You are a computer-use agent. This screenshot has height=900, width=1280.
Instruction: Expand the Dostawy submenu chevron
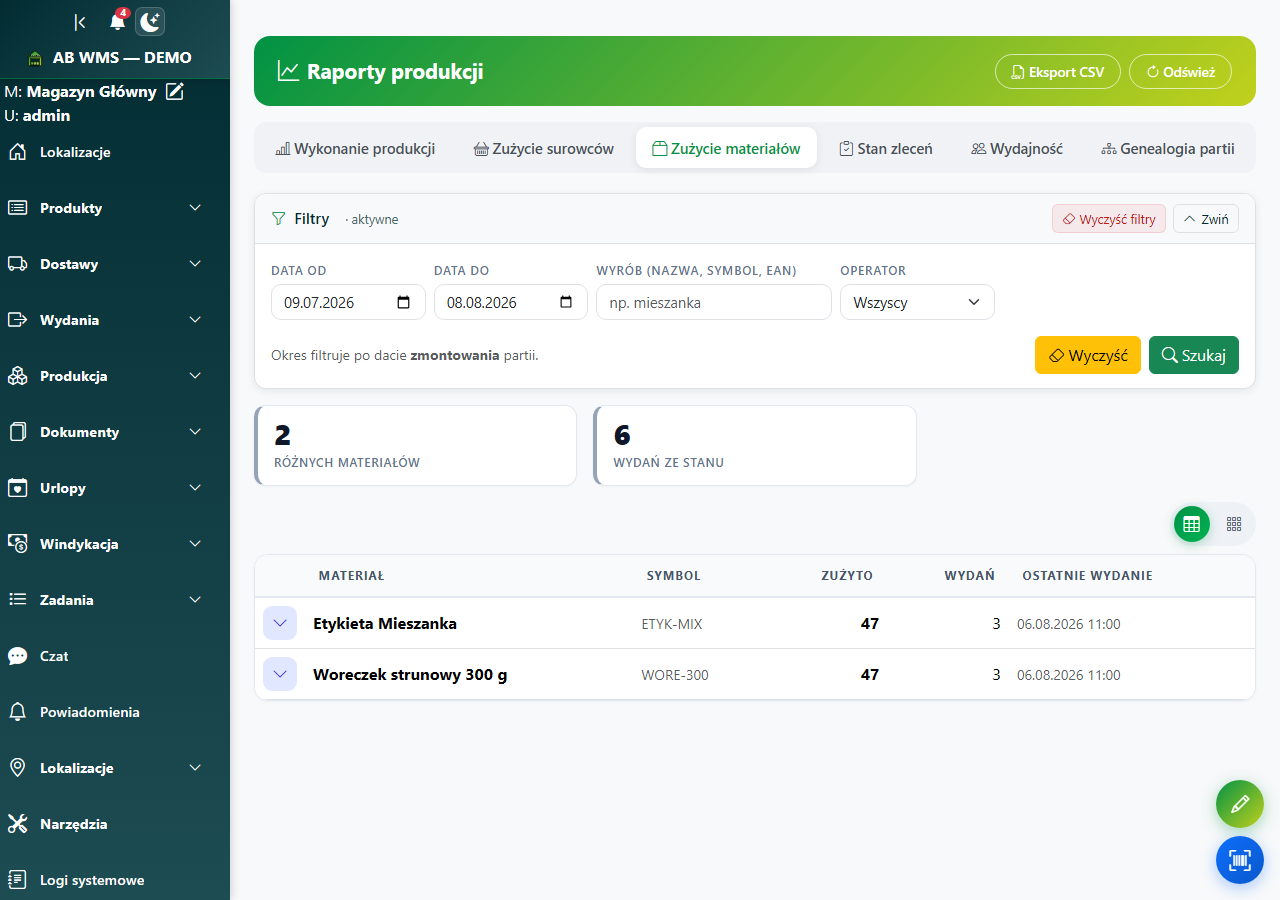coord(195,264)
